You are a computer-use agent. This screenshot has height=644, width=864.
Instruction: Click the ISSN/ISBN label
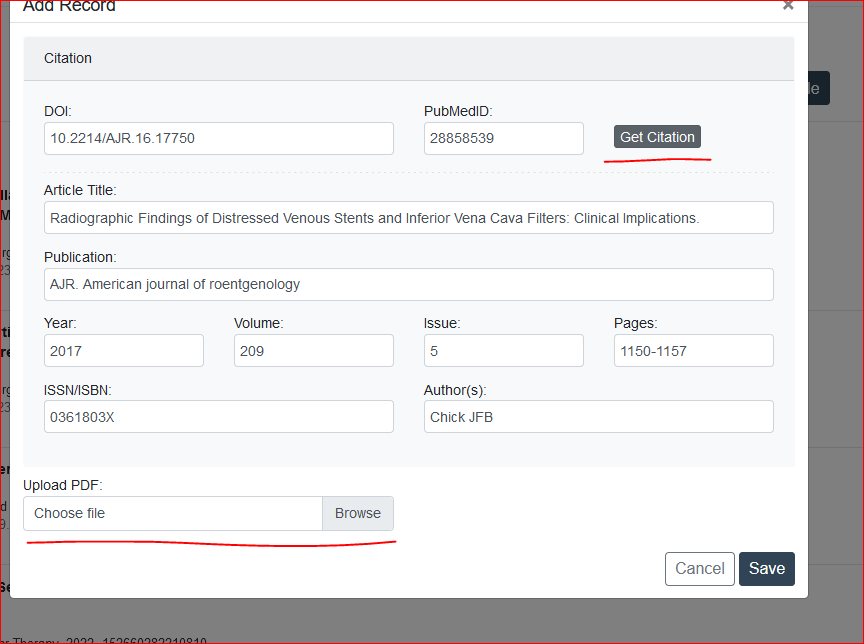(78, 390)
